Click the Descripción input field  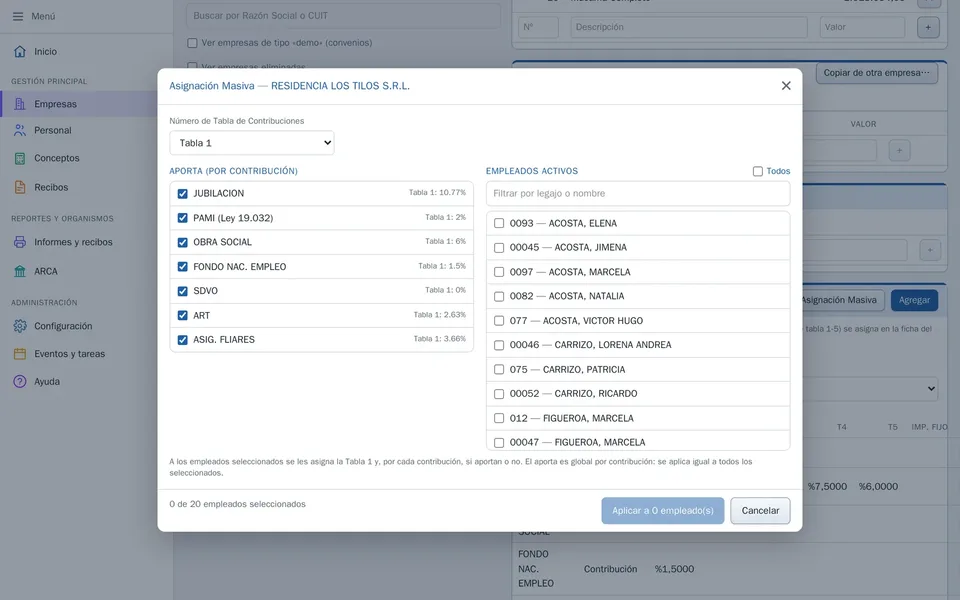(x=689, y=27)
